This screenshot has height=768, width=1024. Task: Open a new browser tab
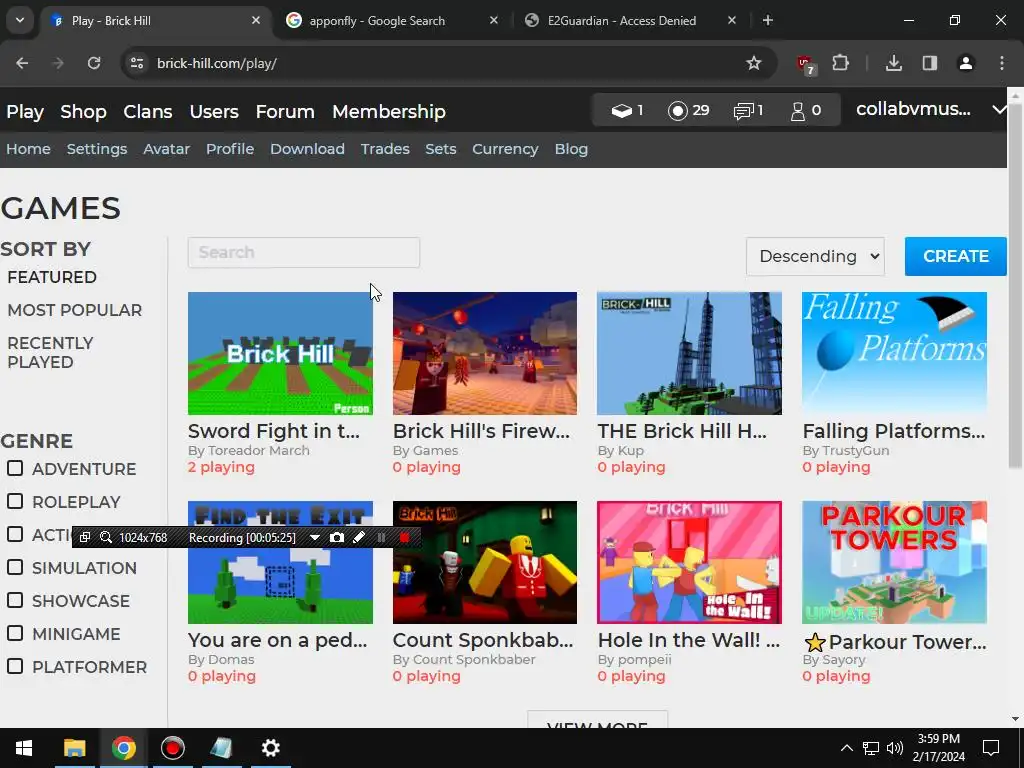768,20
